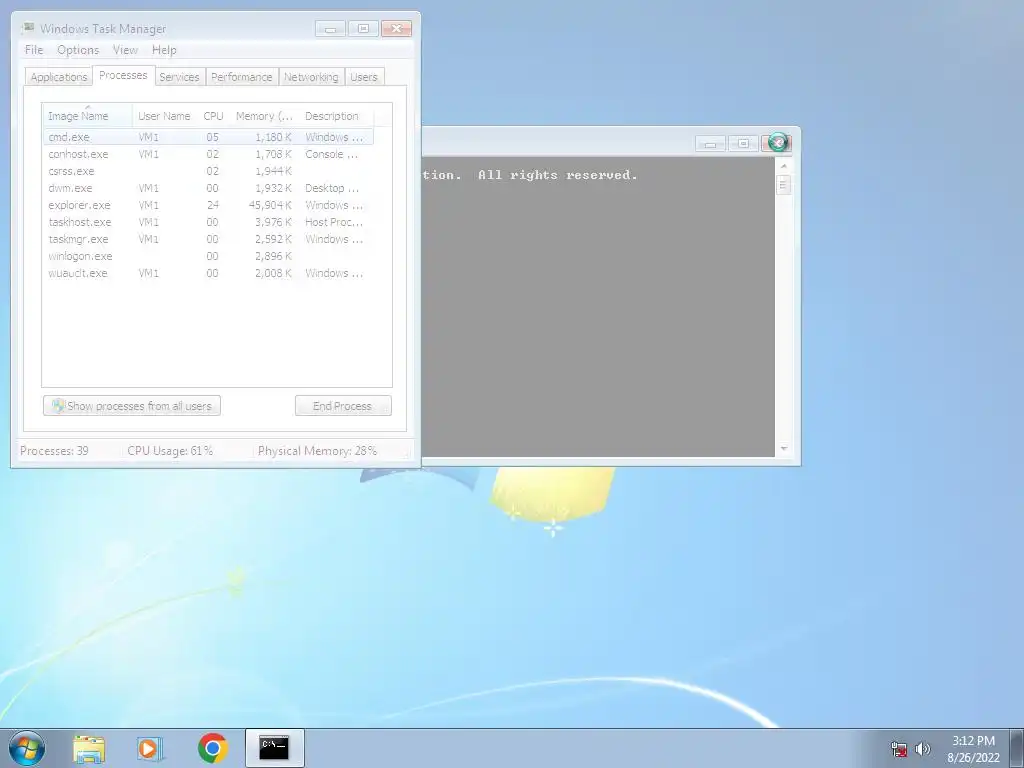Select the wuauclt.exe process
The height and width of the screenshot is (768, 1024).
pos(208,273)
